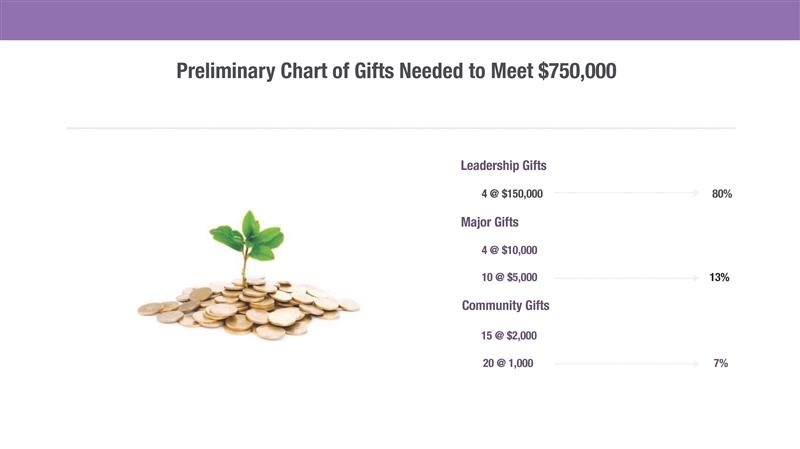Click the arrow pointing to 80%
This screenshot has width=800, height=449.
click(626, 193)
